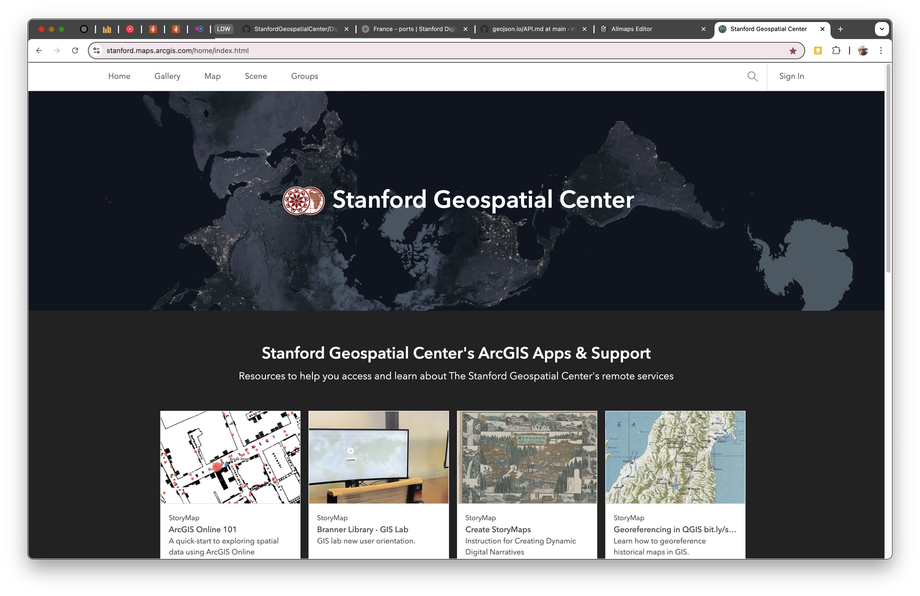This screenshot has height=596, width=920.
Task: Close the Stanford Geospatial Center tab
Action: pos(823,29)
